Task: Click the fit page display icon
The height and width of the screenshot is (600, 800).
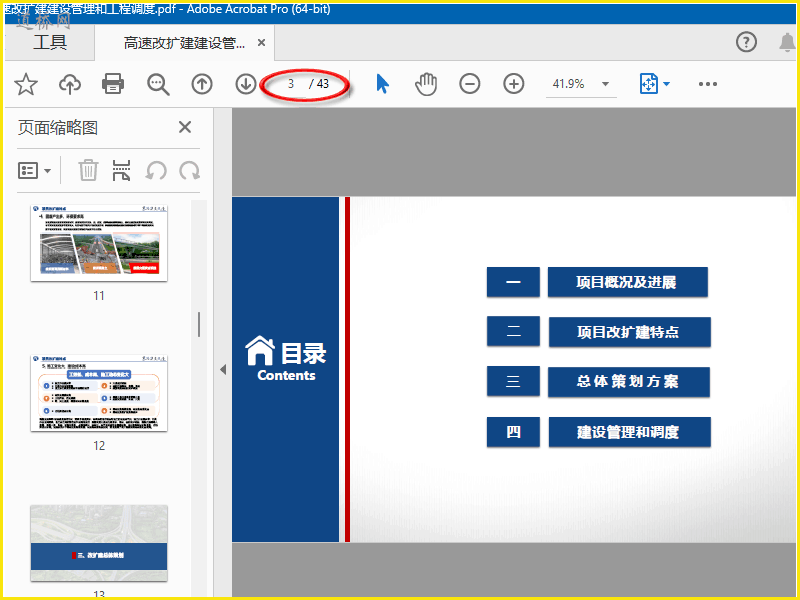Action: tap(648, 83)
